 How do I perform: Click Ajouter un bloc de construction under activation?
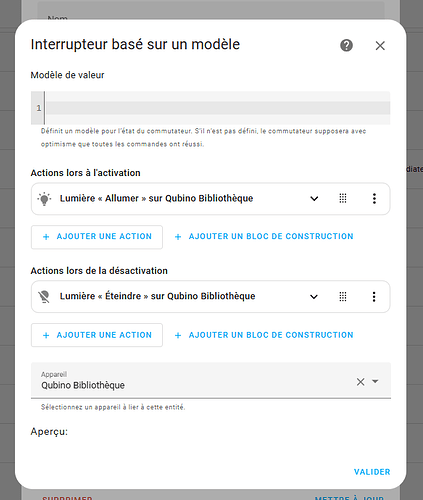(x=264, y=236)
